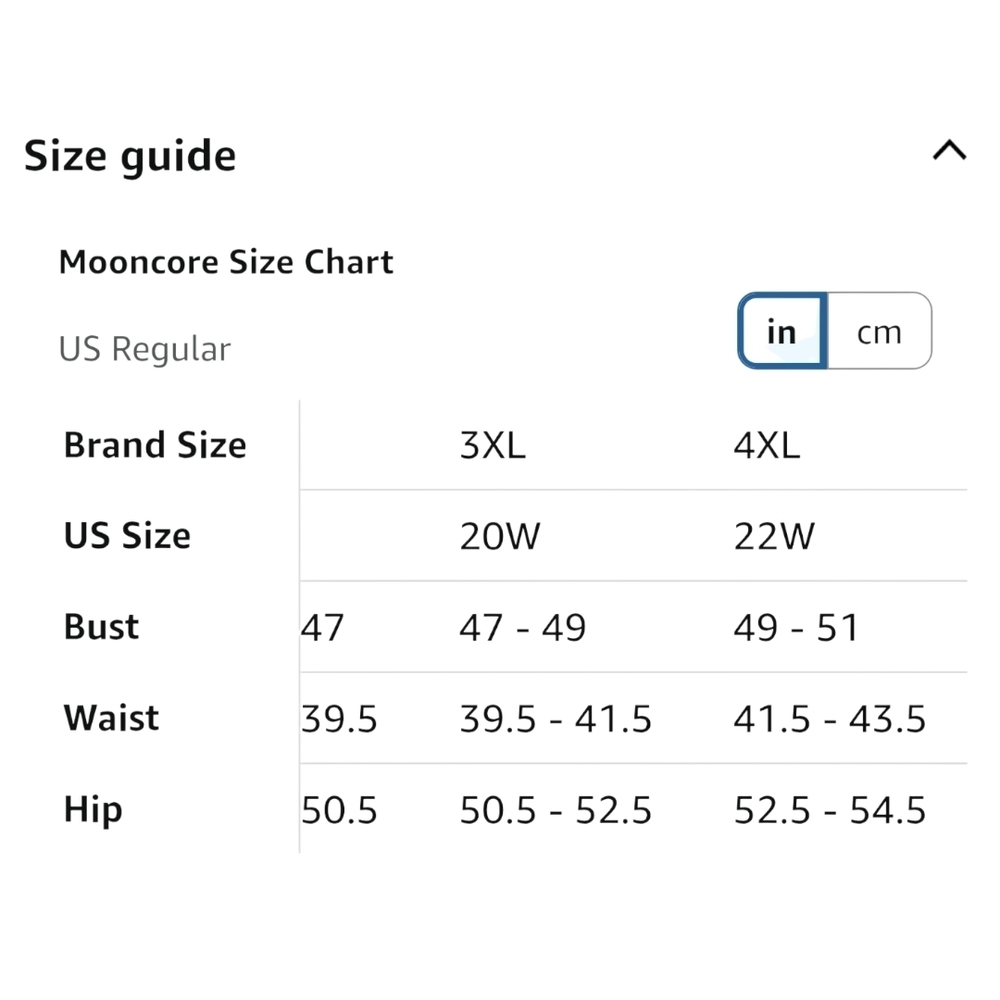This screenshot has width=1000, height=1000.
Task: Click the 49 - 51 bust value
Action: [x=797, y=628]
